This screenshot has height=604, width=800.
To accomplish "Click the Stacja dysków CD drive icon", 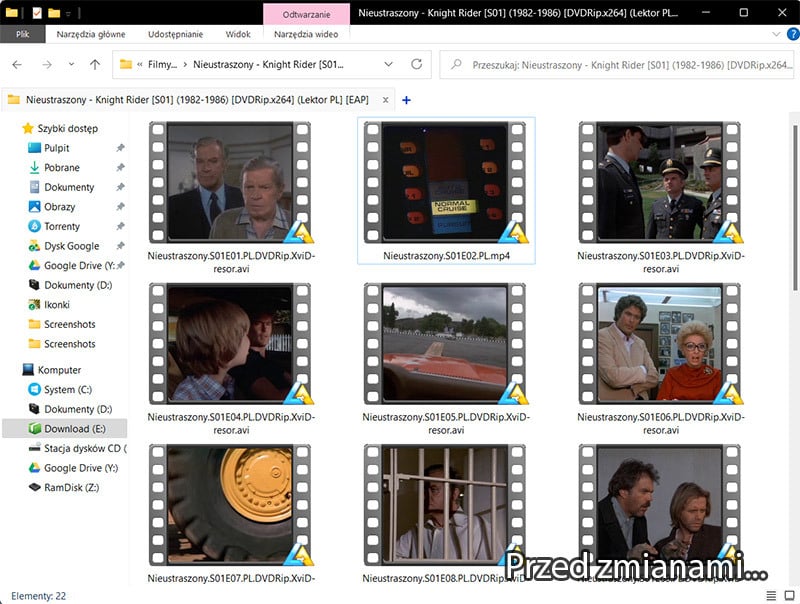I will [x=34, y=448].
